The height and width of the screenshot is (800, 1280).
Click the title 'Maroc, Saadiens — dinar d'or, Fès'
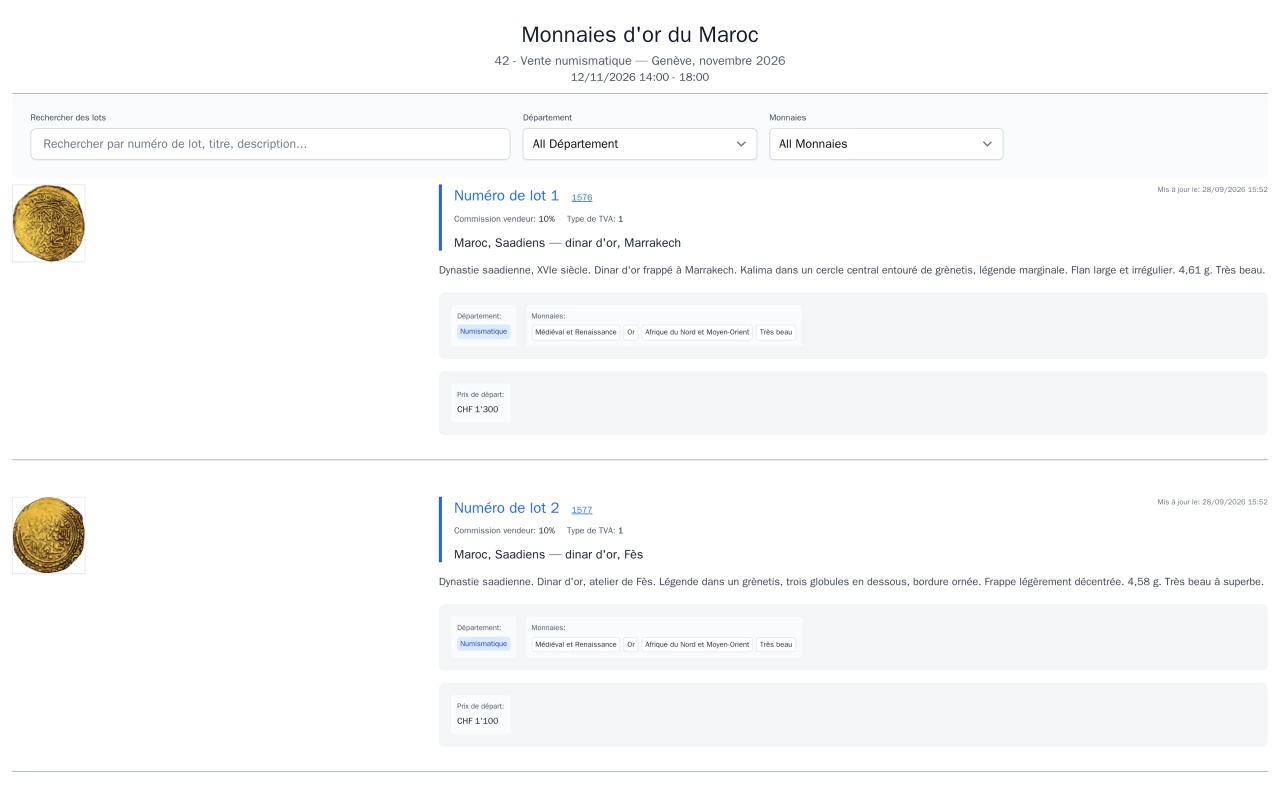[x=548, y=554]
